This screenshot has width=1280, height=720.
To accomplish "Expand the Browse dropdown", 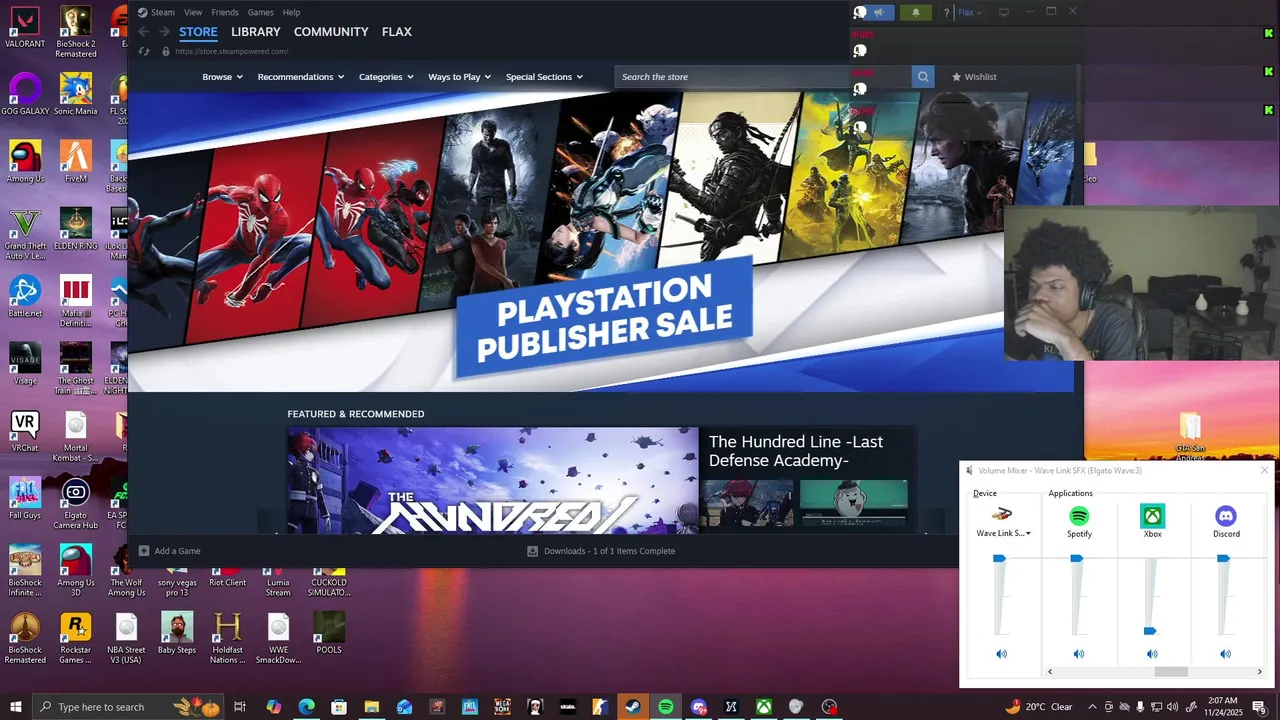I will coord(222,77).
